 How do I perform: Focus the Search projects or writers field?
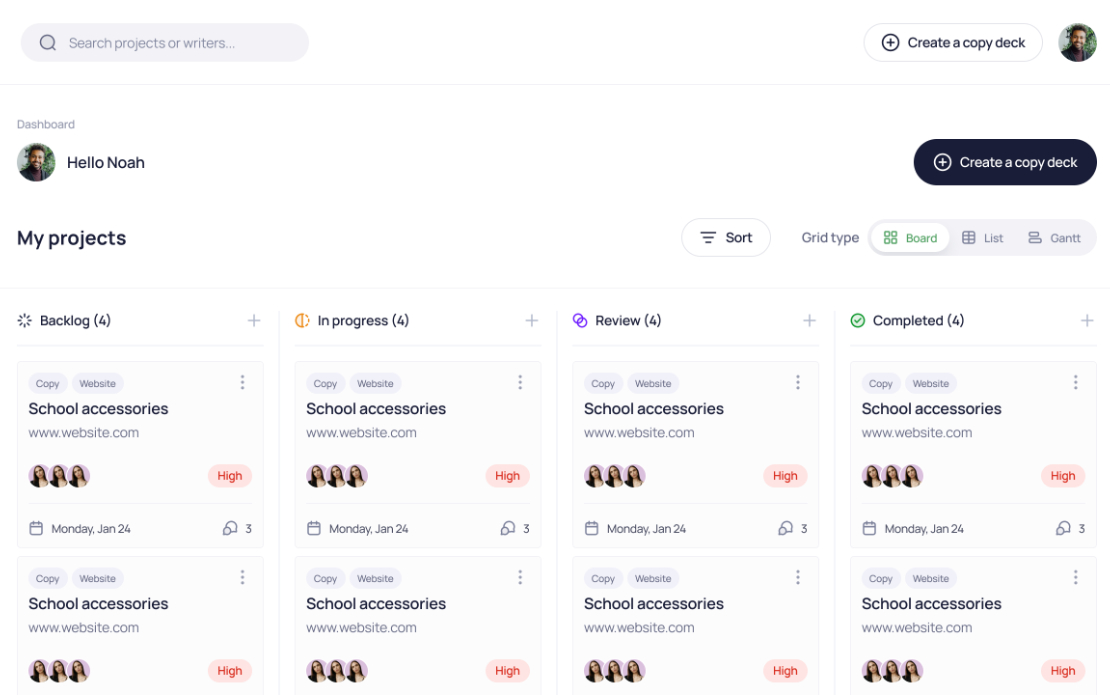[165, 42]
